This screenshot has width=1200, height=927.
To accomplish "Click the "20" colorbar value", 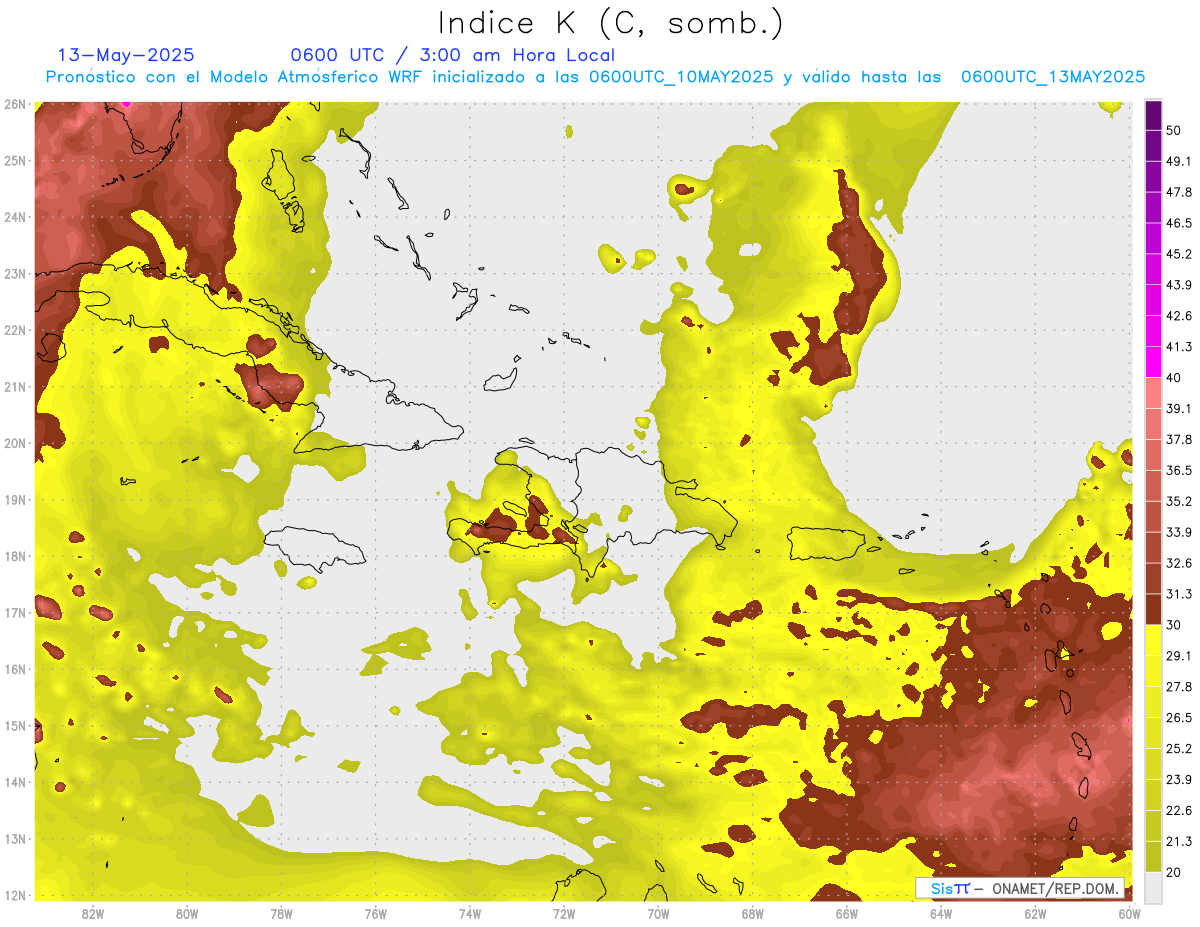I will 1174,872.
